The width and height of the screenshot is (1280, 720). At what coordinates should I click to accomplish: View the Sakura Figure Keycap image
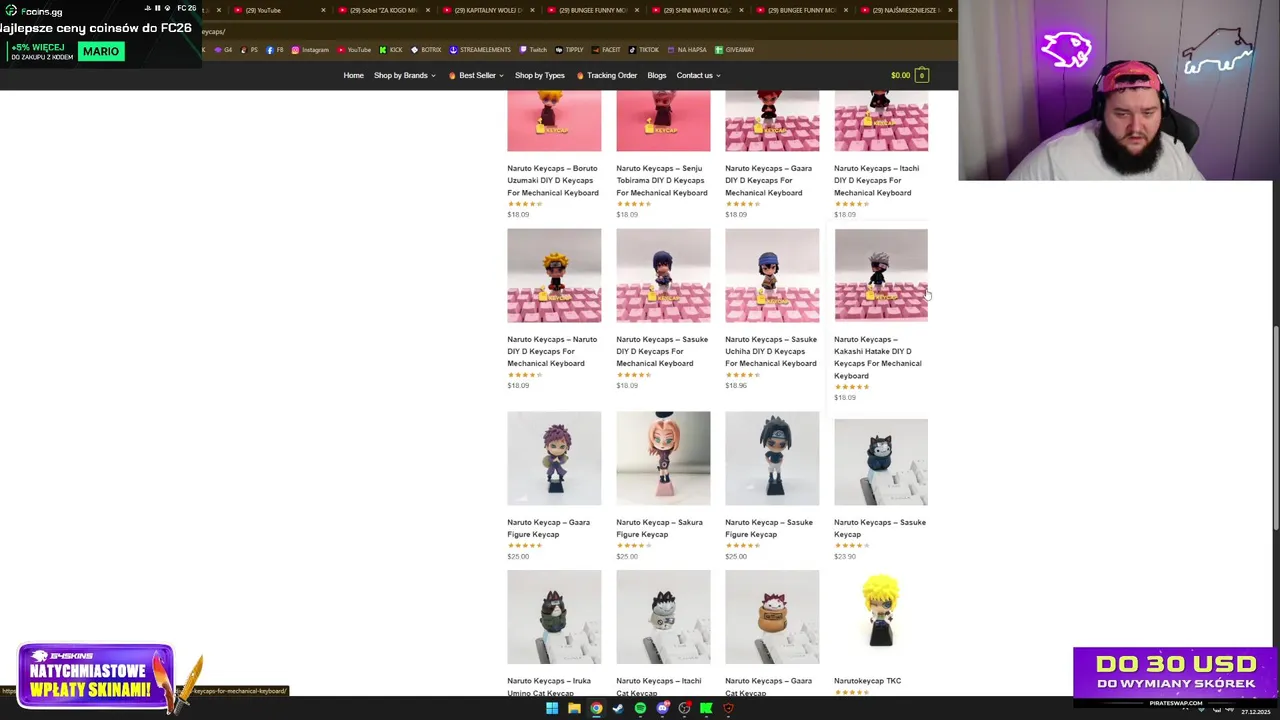point(663,458)
